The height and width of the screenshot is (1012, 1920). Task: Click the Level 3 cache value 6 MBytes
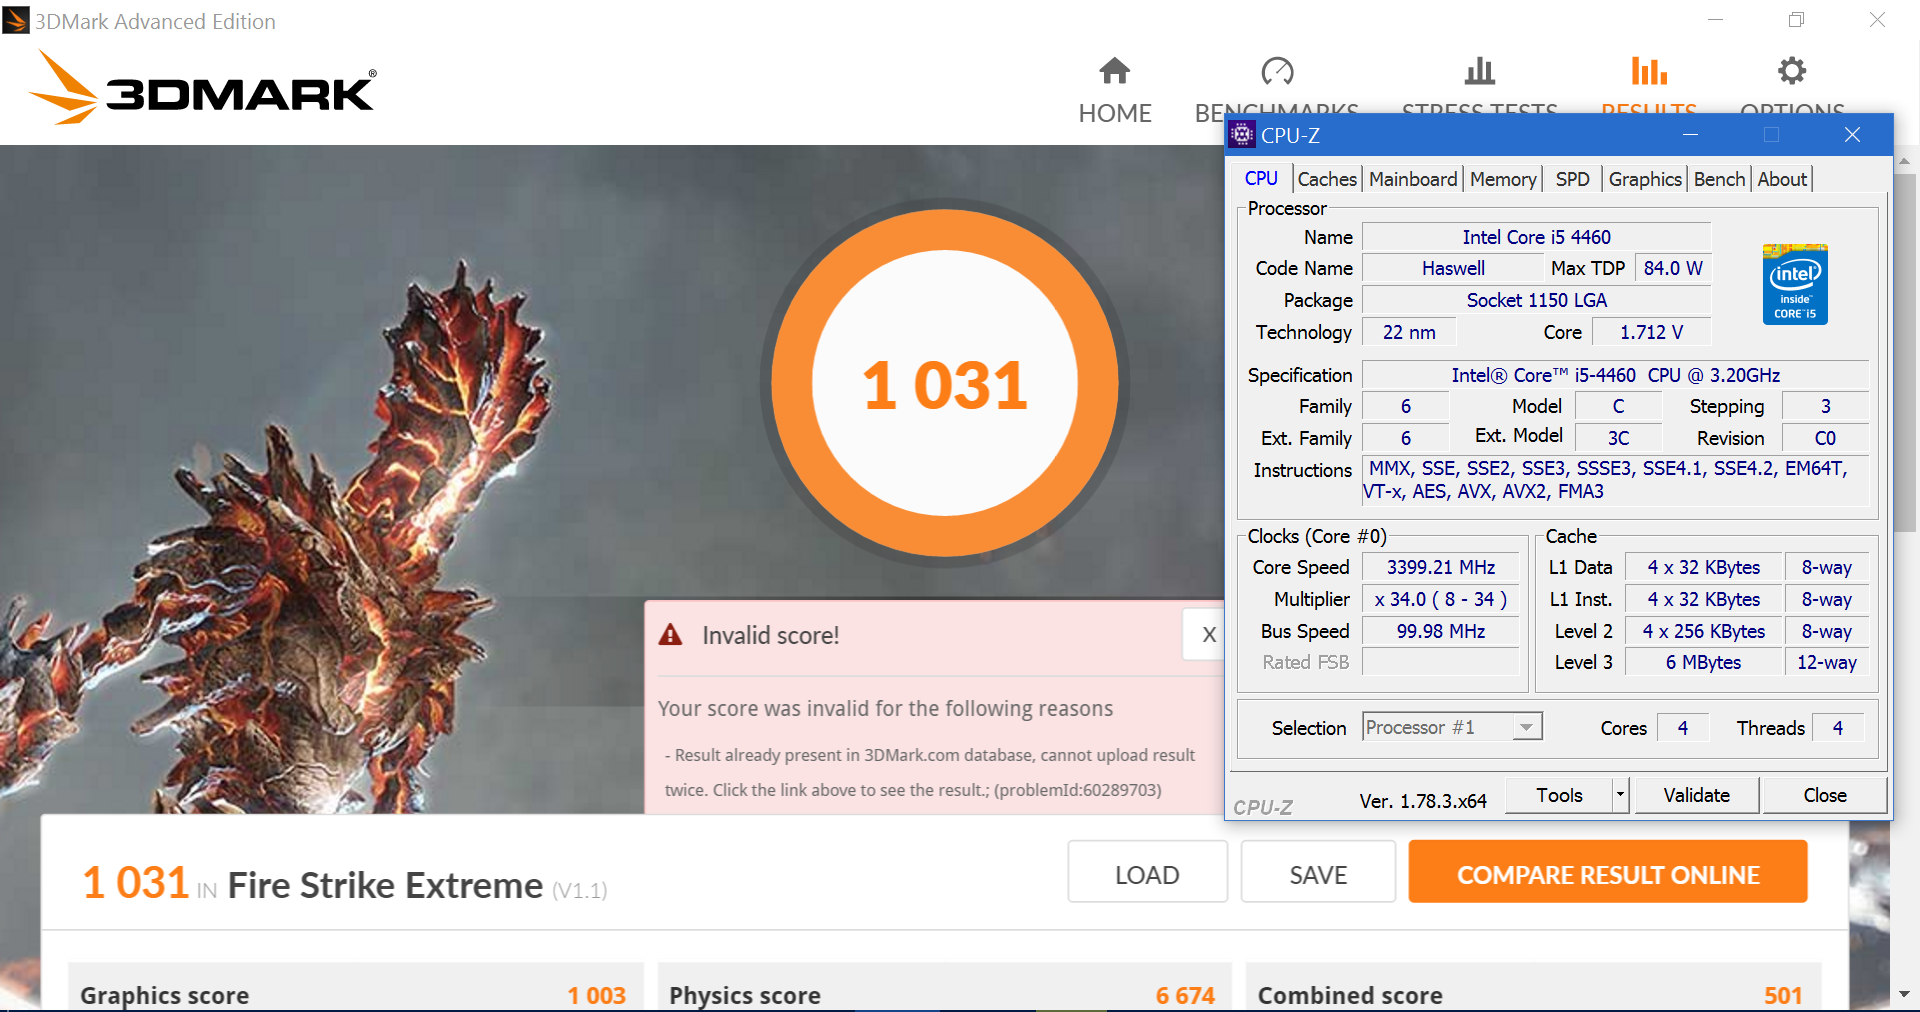point(1703,662)
